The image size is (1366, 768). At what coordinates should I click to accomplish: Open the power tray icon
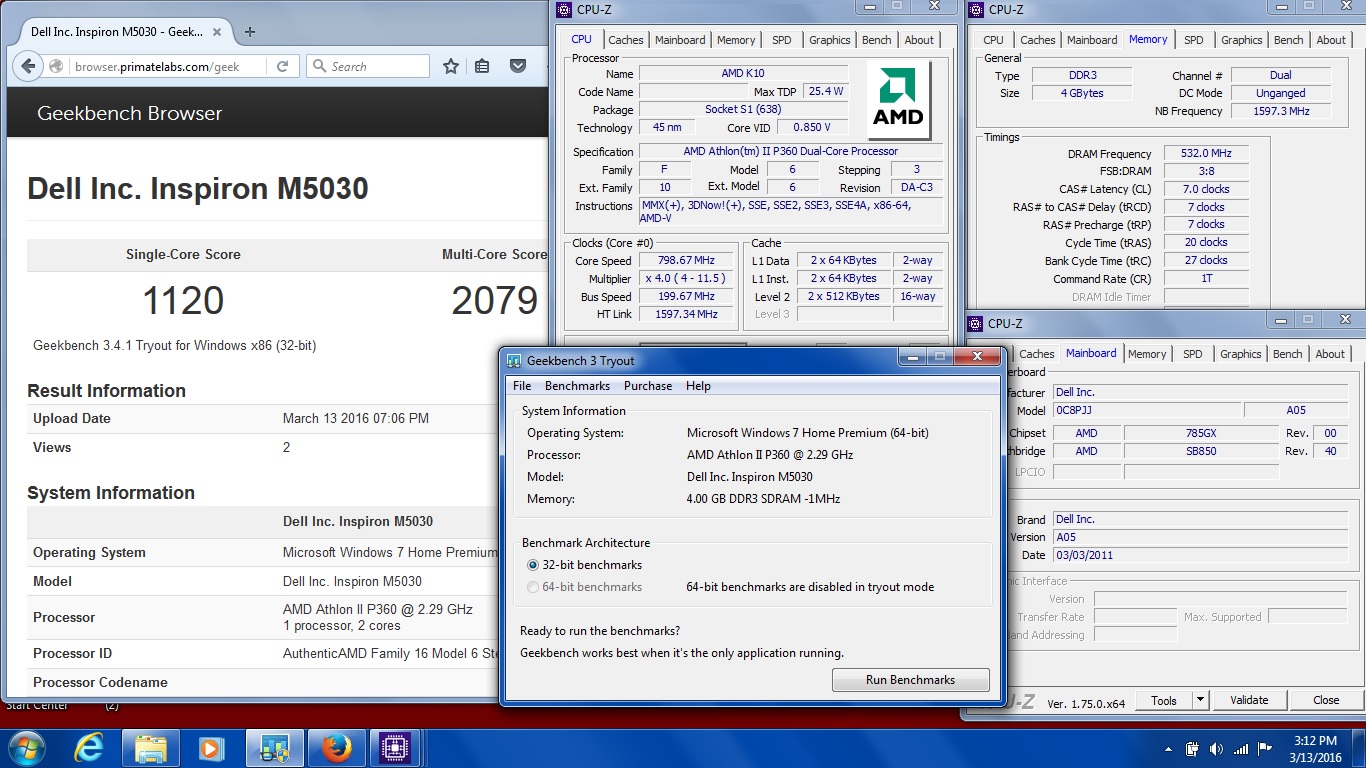tap(1192, 748)
